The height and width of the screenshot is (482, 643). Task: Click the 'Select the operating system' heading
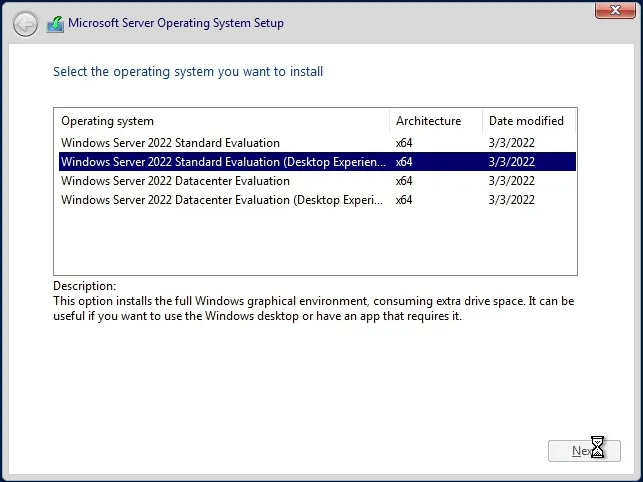click(x=188, y=72)
